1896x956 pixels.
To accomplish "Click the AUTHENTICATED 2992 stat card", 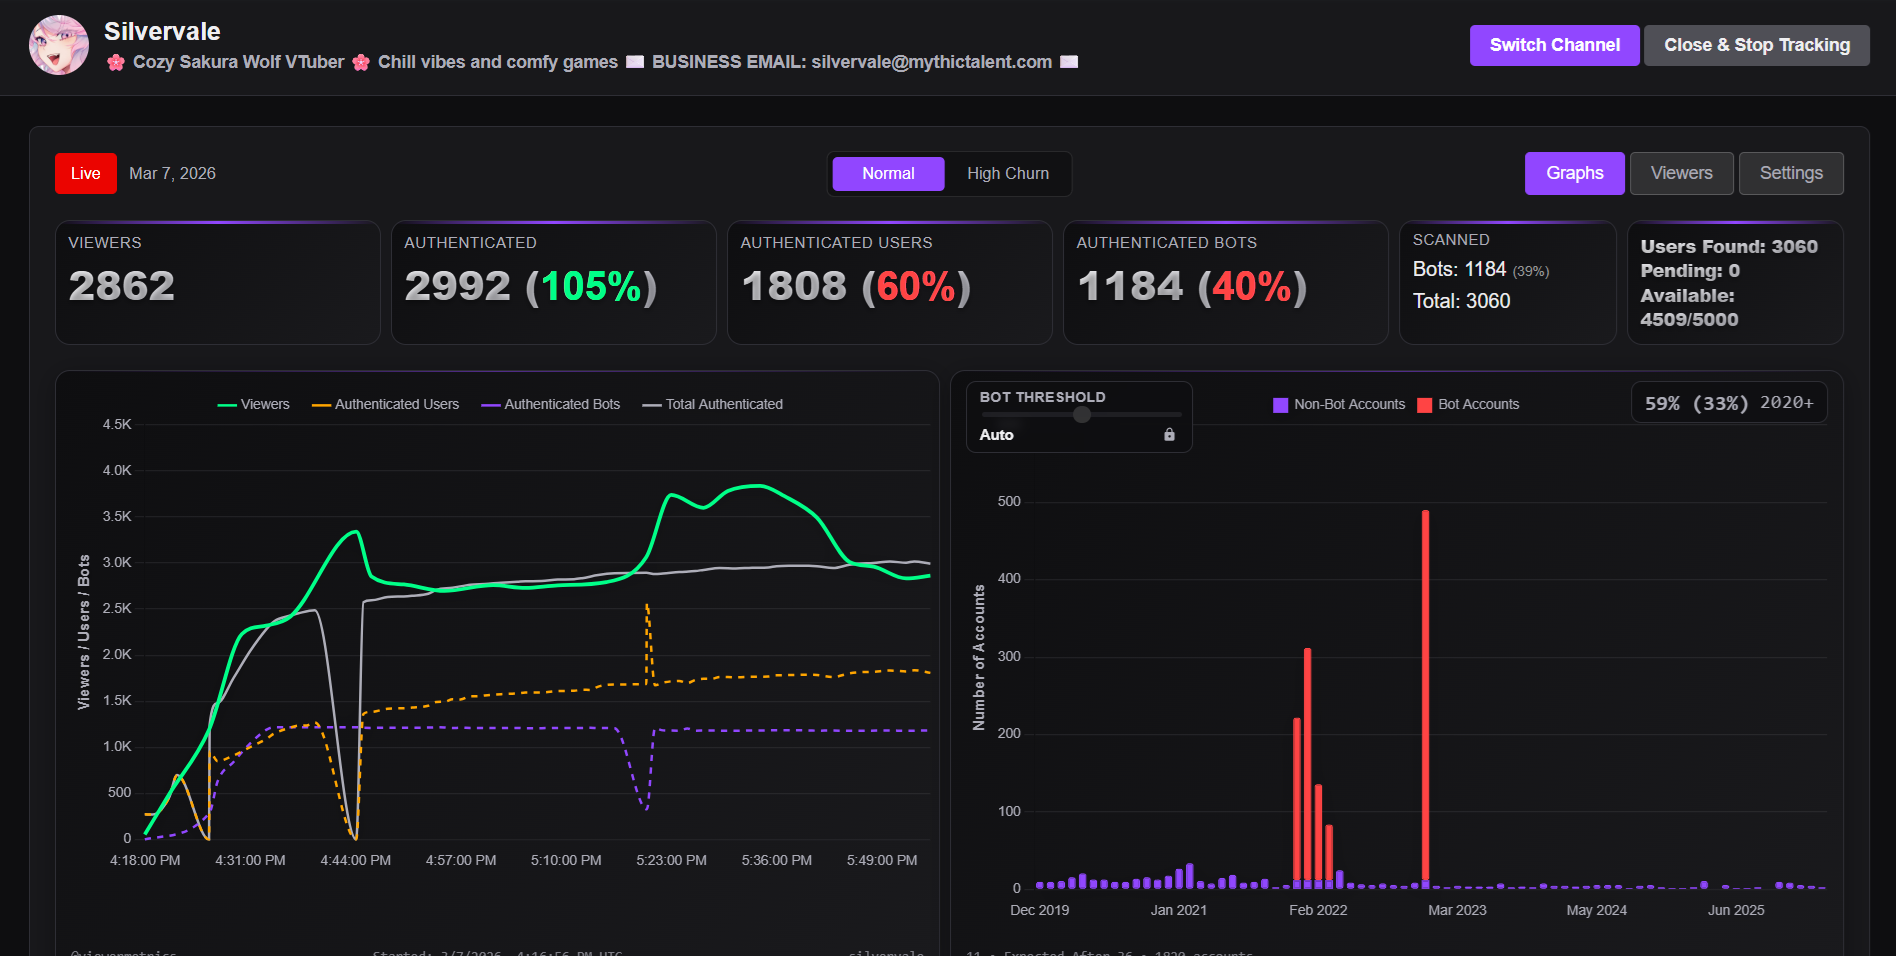I will 554,283.
